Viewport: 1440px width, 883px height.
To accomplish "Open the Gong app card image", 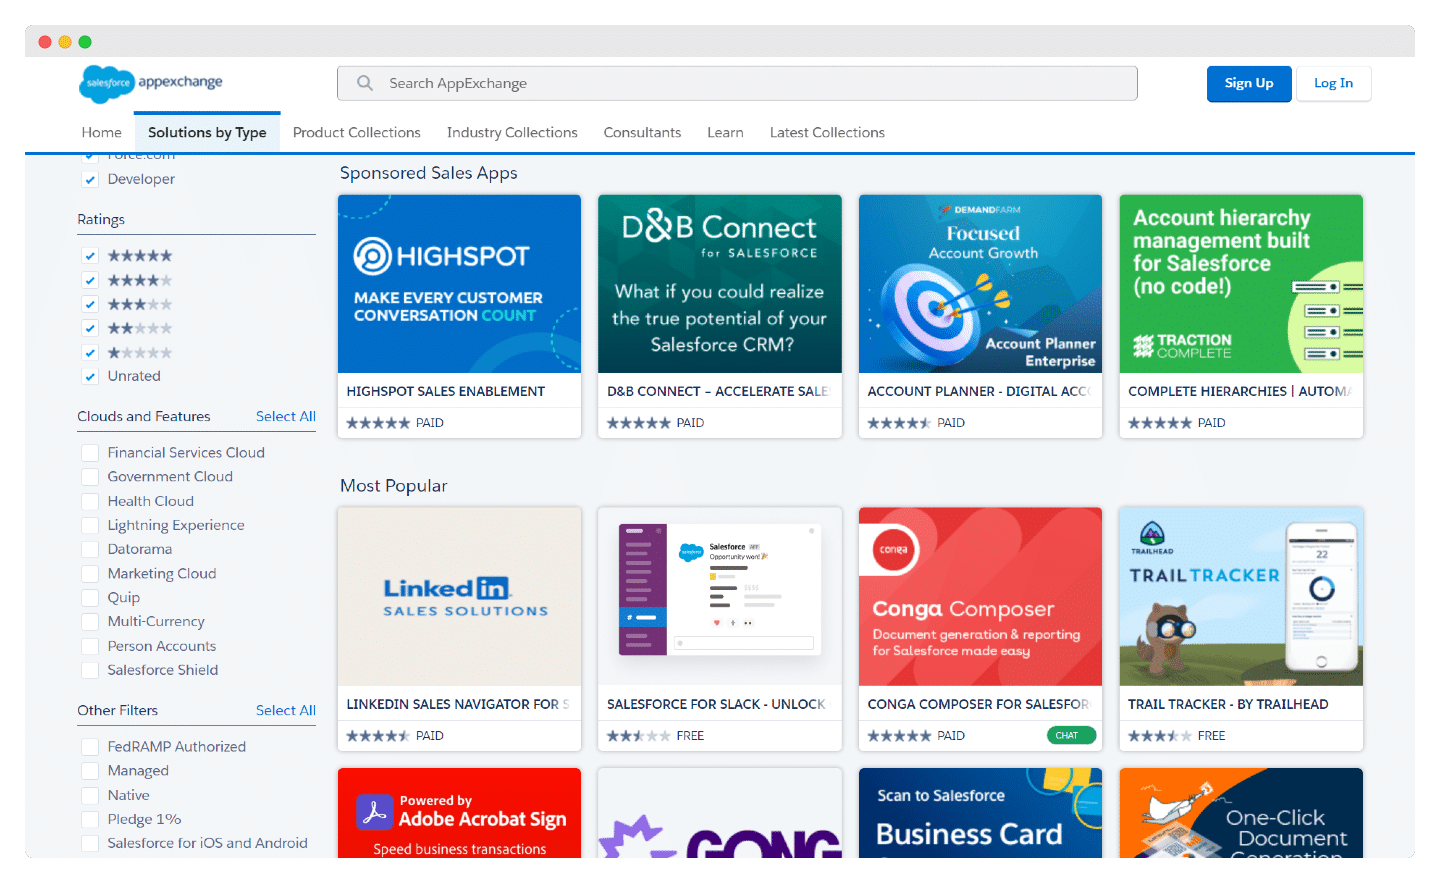I will (x=720, y=813).
